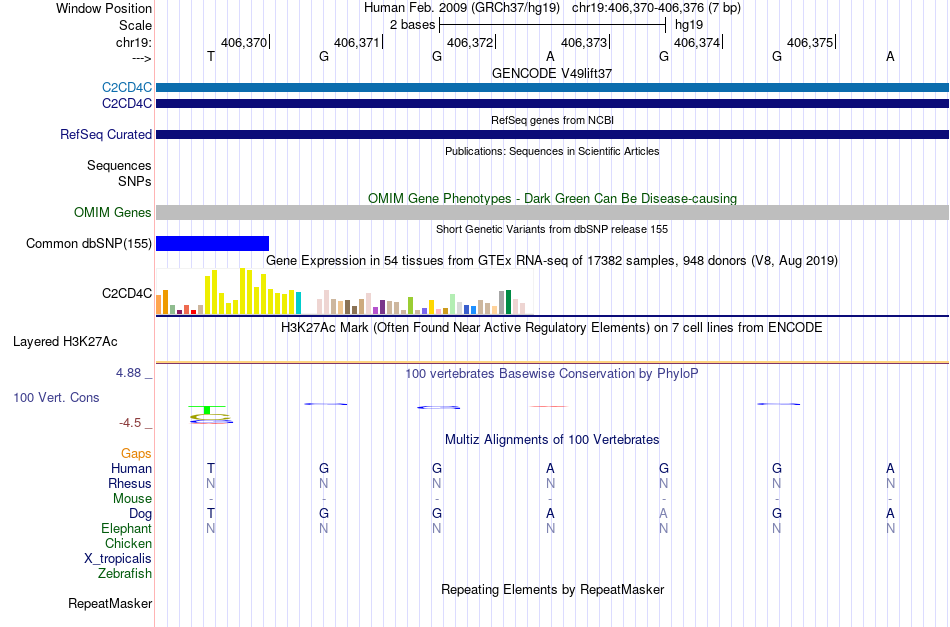Open the GTEx C2CD4C expression bar chart
Image resolution: width=950 pixels, height=627 pixels.
[x=344, y=293]
